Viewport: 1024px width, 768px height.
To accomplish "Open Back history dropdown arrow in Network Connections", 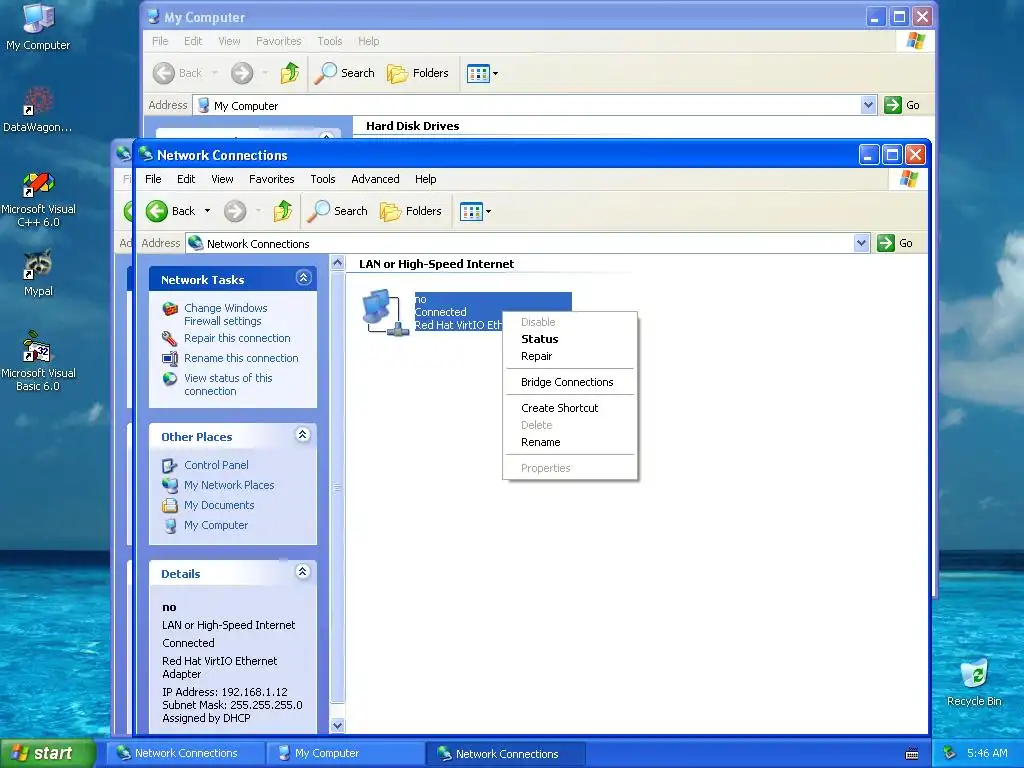I will point(208,211).
